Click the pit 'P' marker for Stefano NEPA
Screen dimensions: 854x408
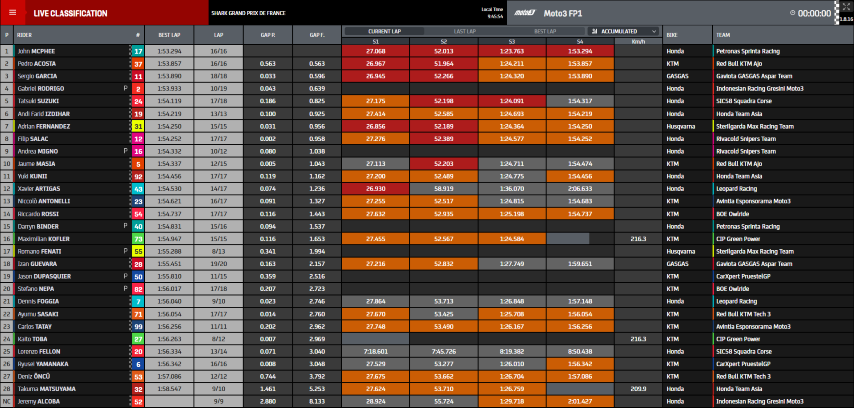[125, 289]
